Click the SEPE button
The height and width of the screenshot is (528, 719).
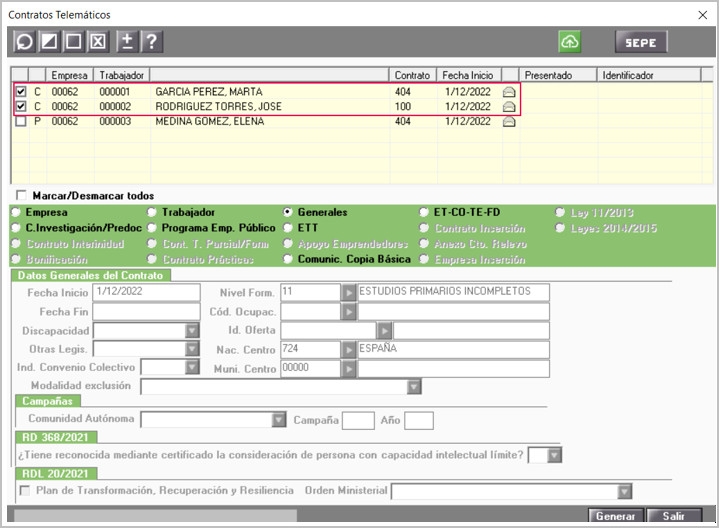[x=641, y=42]
